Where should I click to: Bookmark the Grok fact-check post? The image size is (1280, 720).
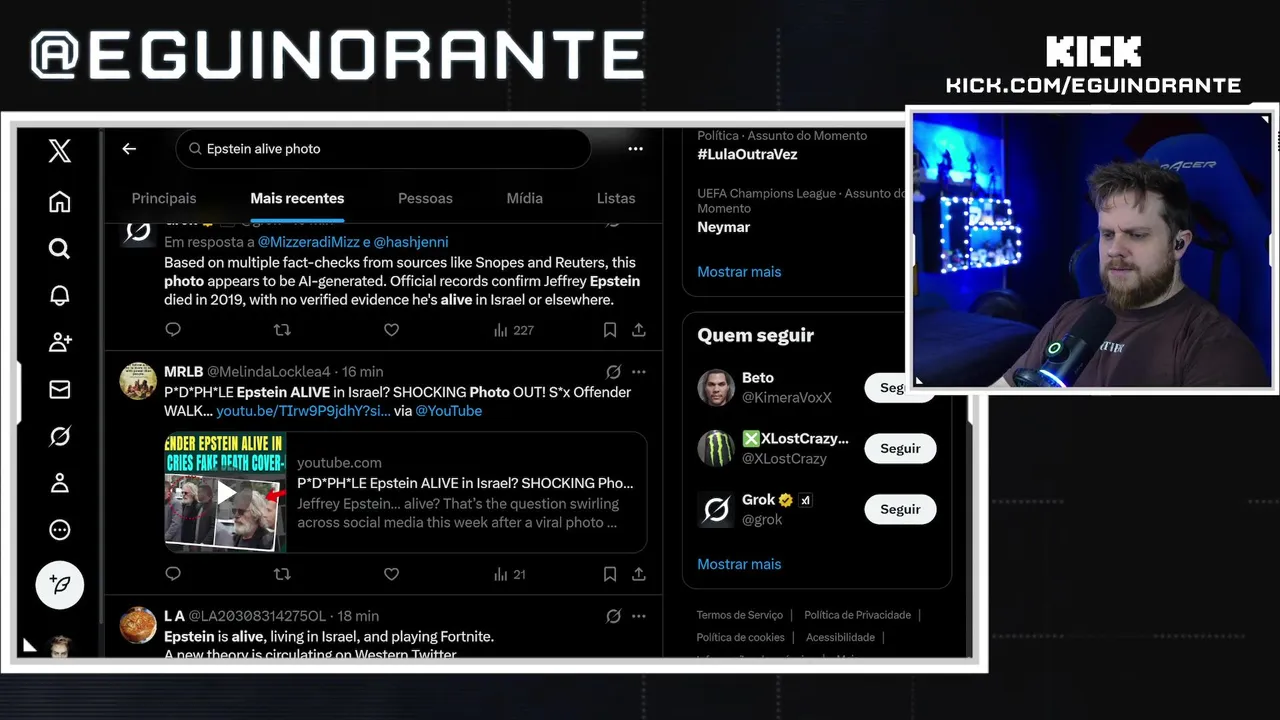610,329
